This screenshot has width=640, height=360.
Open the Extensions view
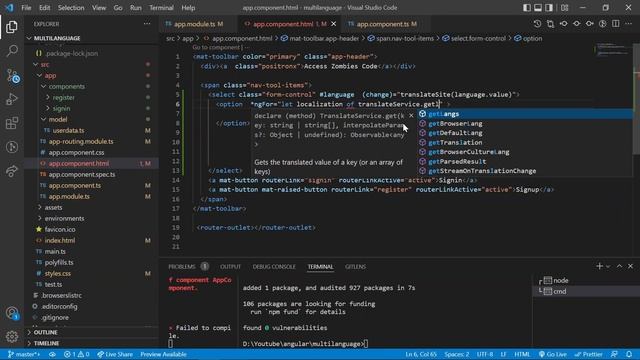(12, 123)
